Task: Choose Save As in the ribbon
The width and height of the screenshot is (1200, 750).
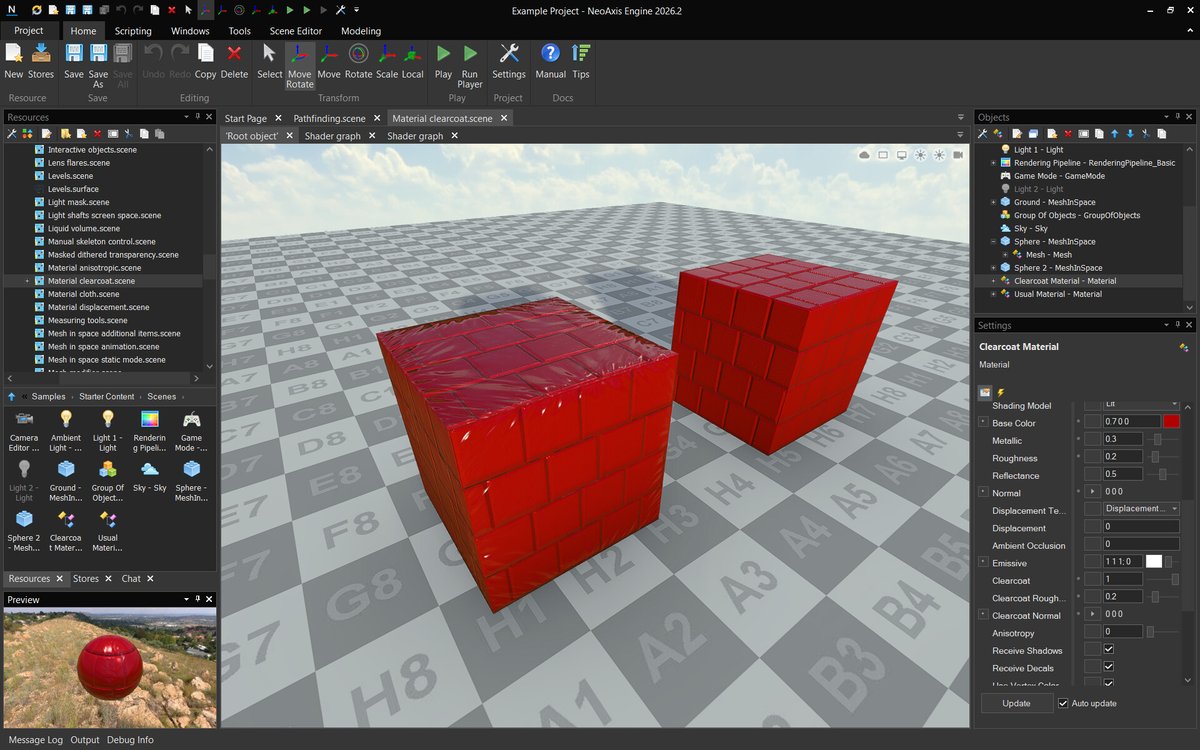Action: point(98,66)
